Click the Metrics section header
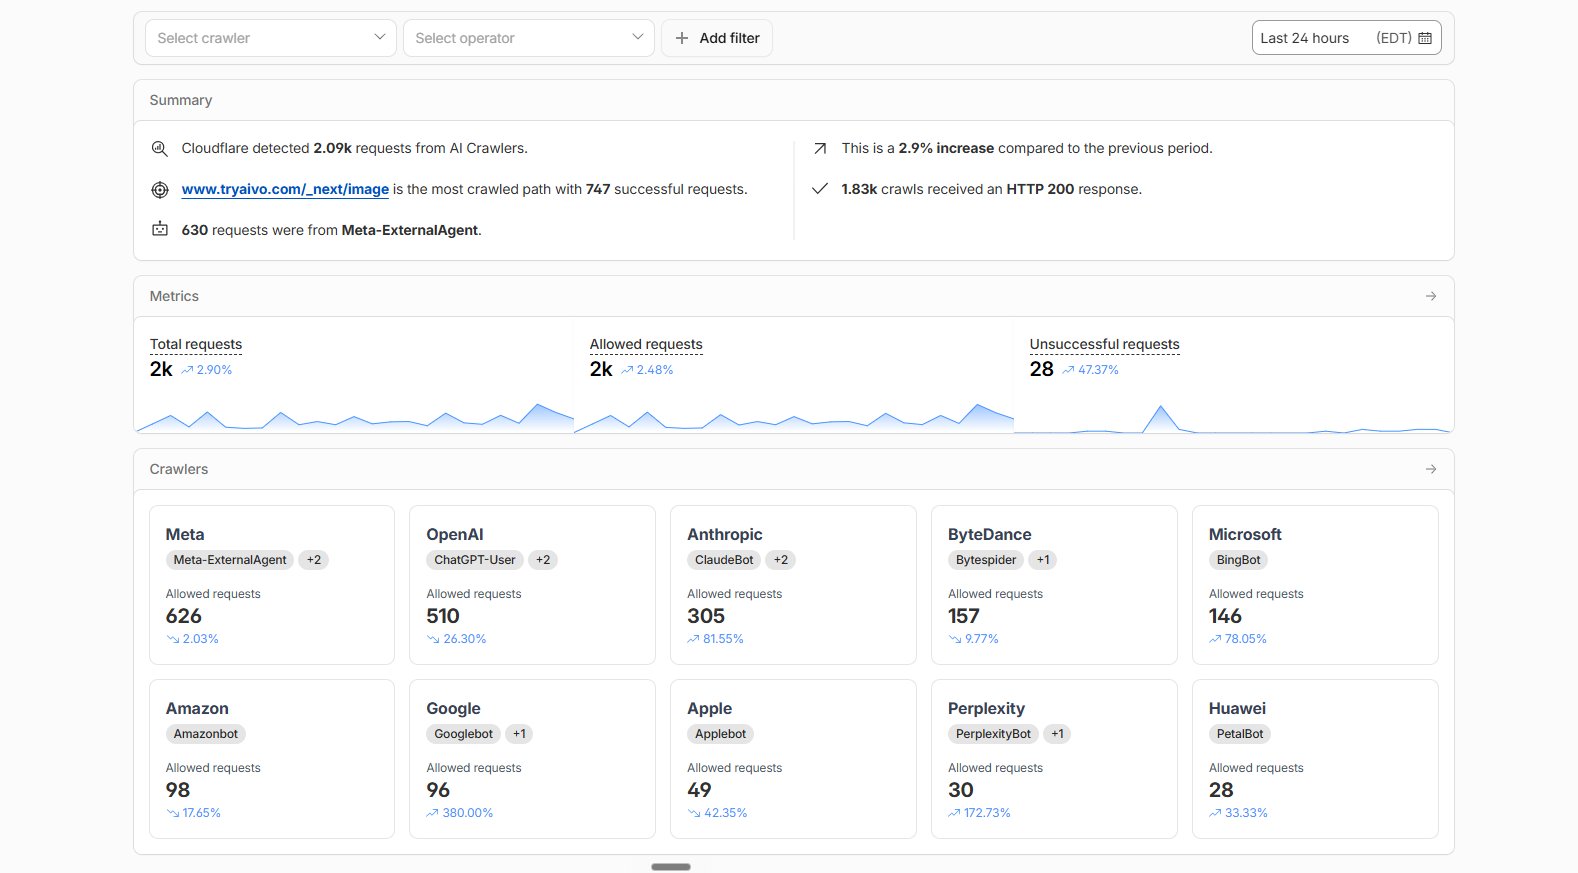This screenshot has width=1578, height=873. pyautogui.click(x=794, y=296)
